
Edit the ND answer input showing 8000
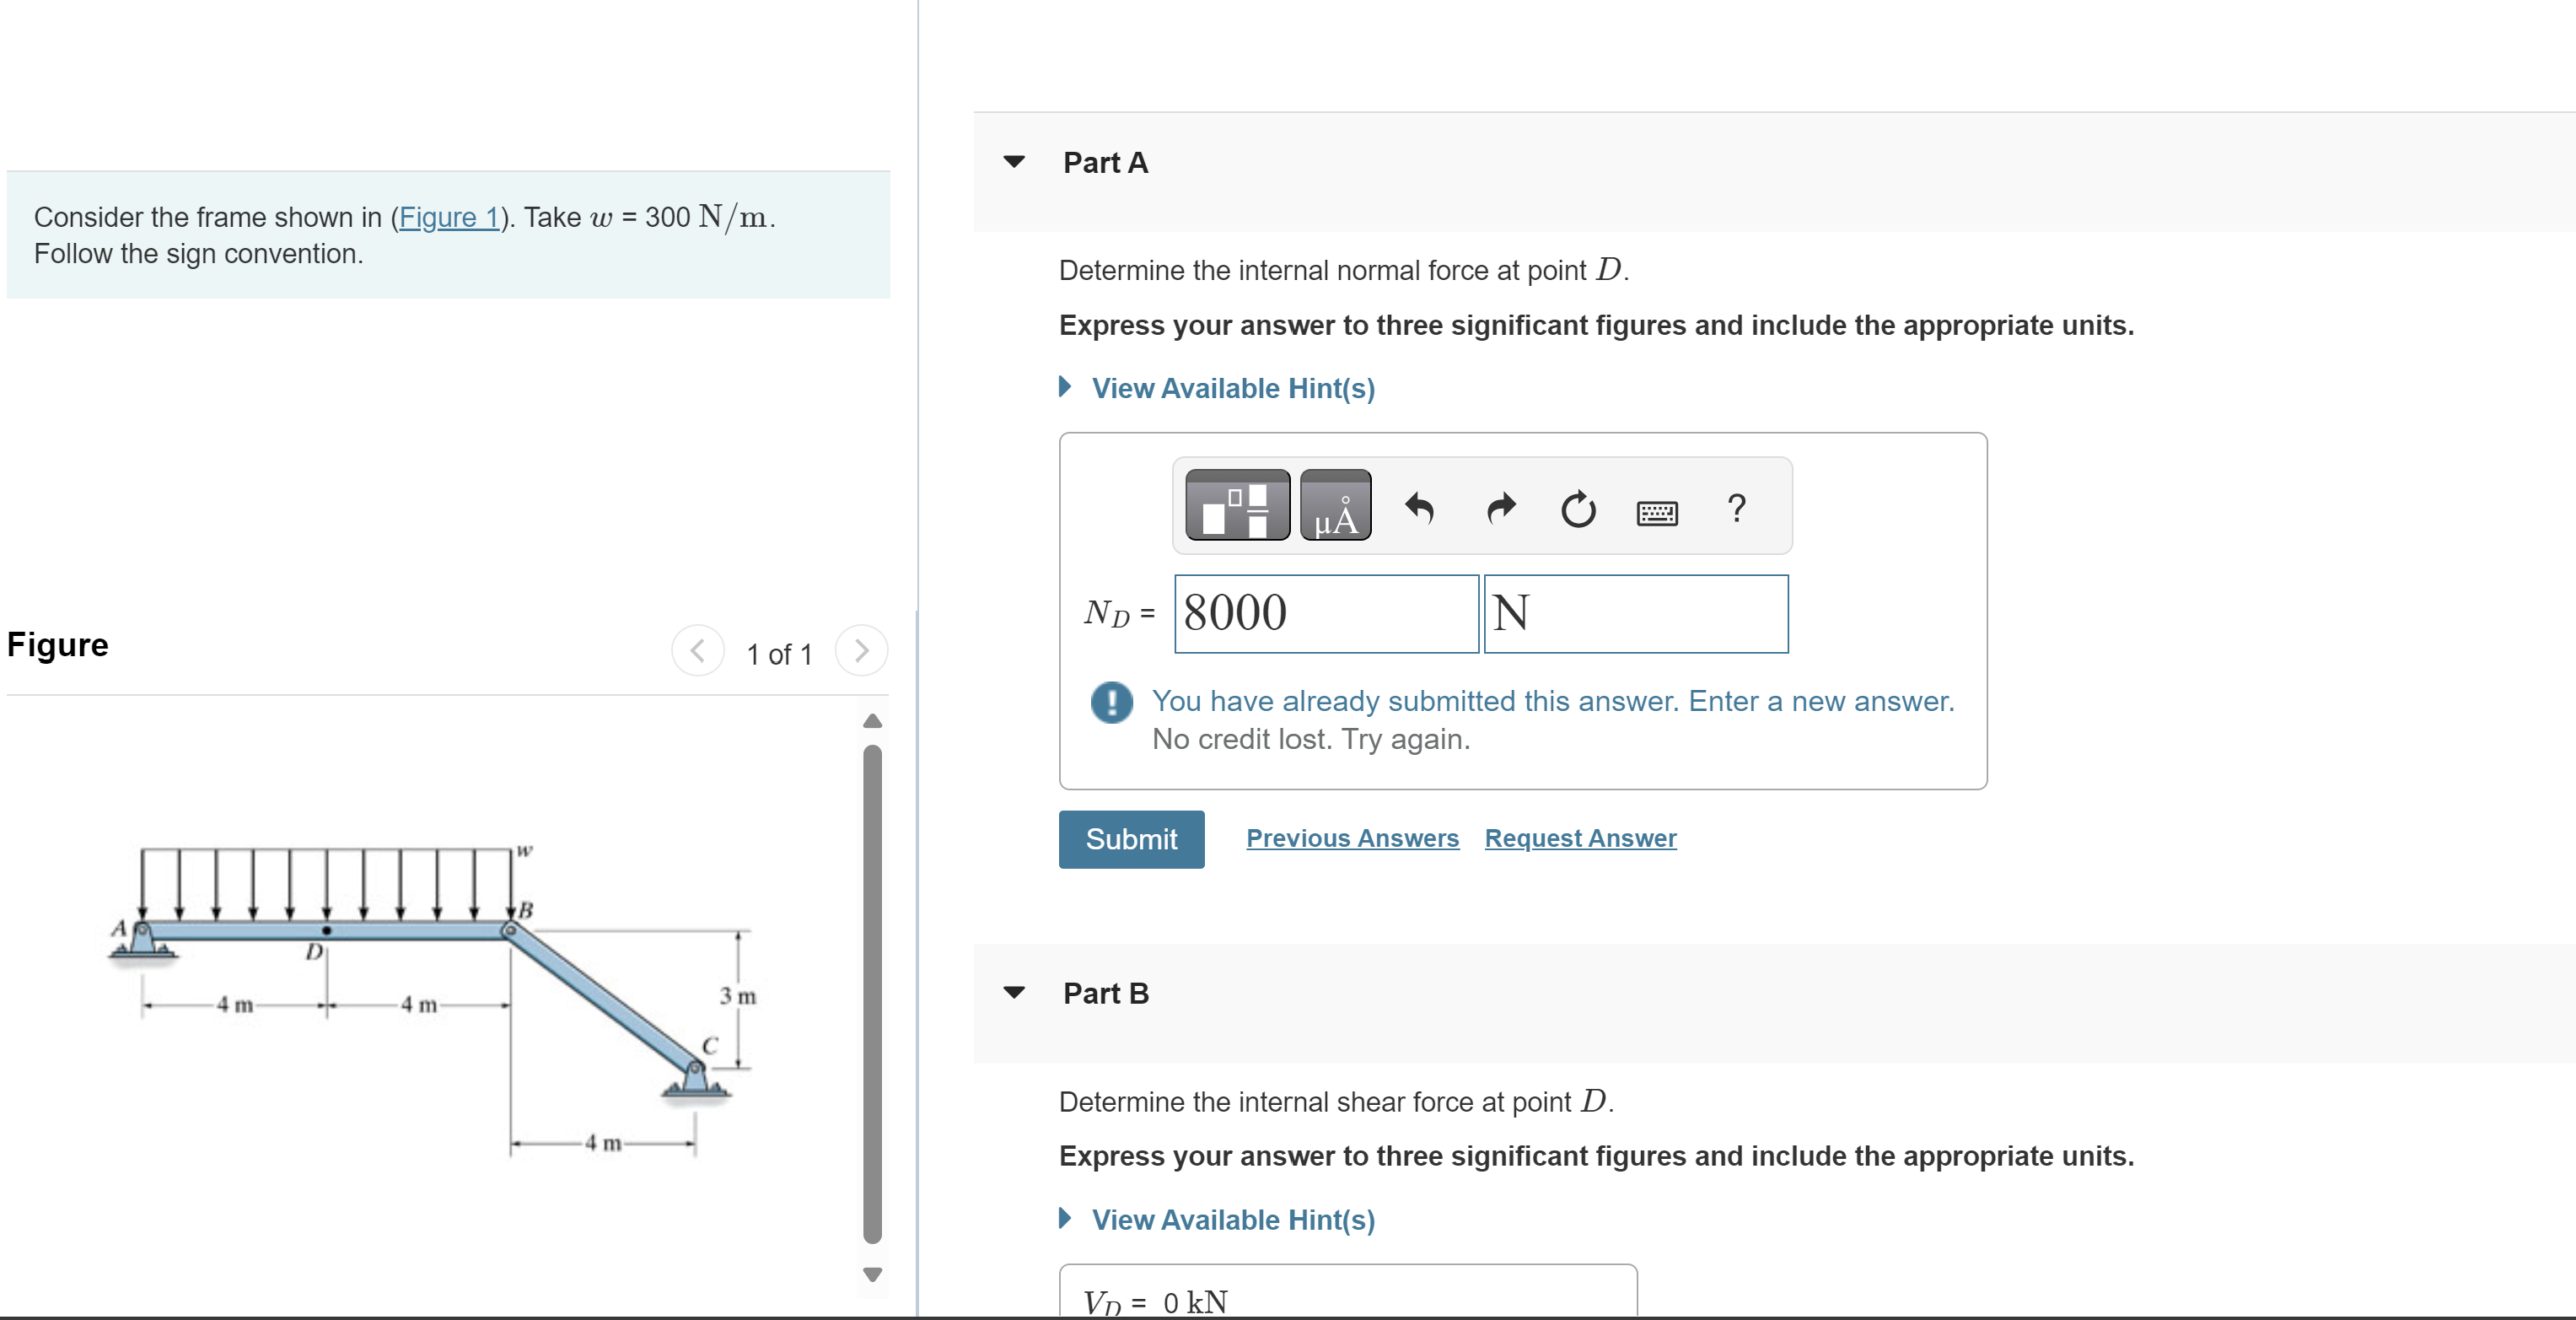click(1325, 614)
